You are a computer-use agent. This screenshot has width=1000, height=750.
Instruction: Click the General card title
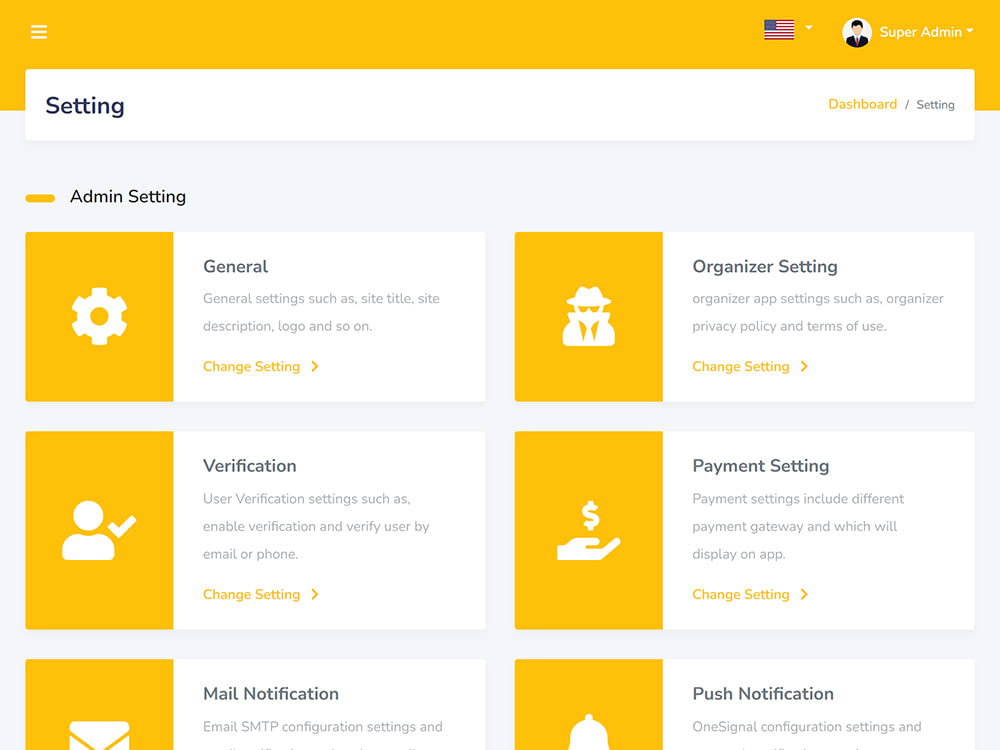(235, 267)
